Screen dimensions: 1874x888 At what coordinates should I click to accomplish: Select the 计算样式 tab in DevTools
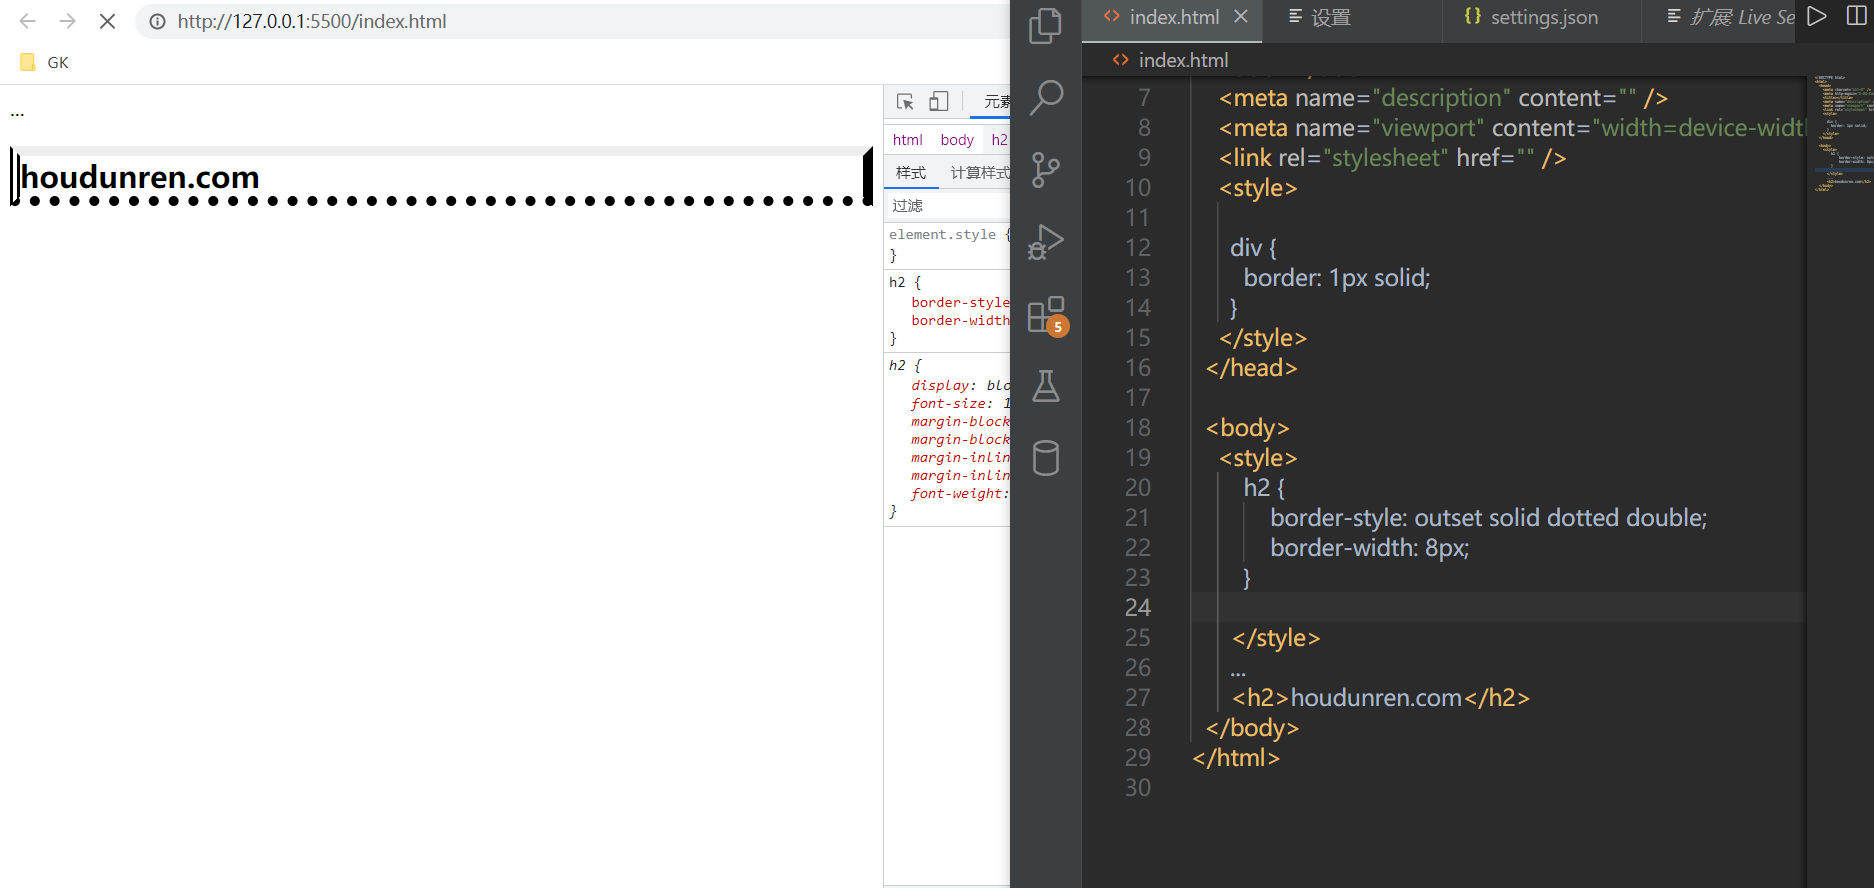[979, 173]
